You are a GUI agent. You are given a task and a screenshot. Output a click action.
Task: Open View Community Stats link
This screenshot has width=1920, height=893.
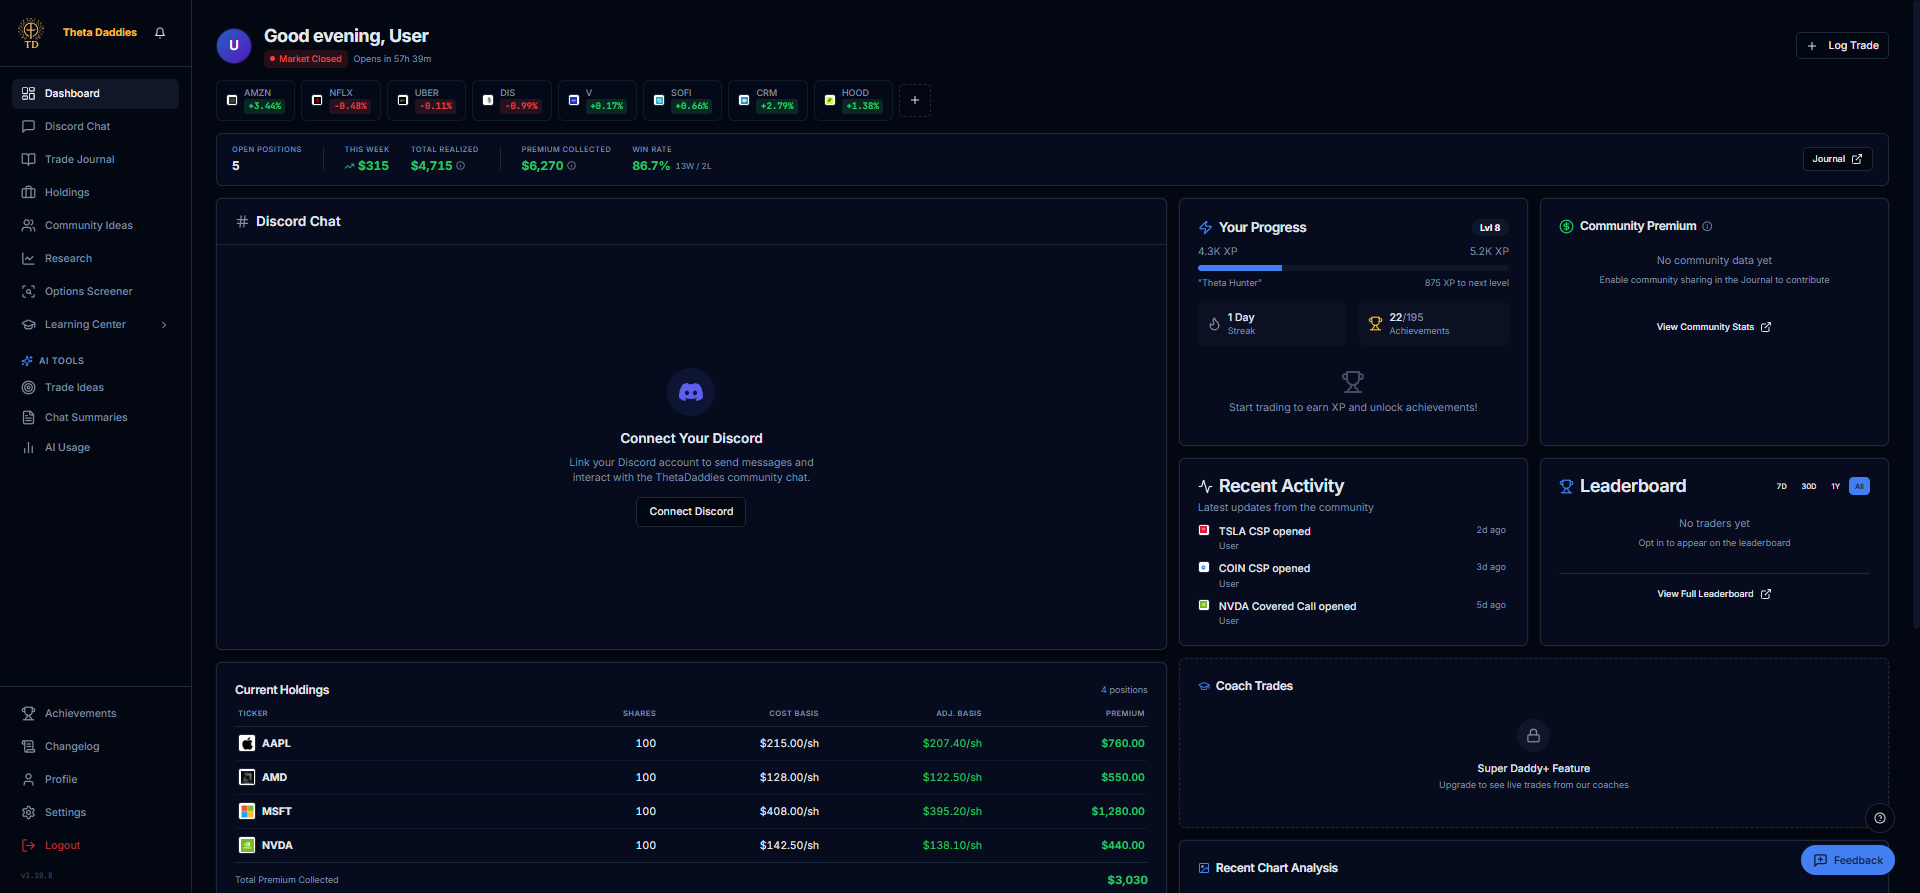coord(1714,327)
